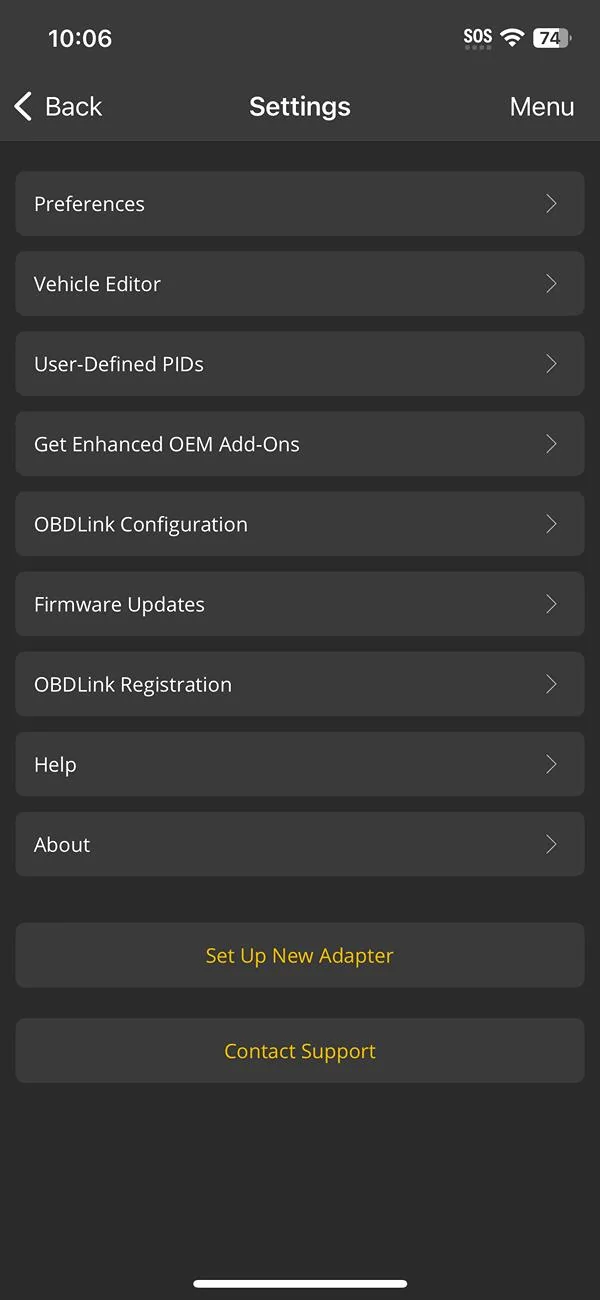The width and height of the screenshot is (600, 1300).
Task: Tap the SOS status indicator
Action: click(478, 38)
